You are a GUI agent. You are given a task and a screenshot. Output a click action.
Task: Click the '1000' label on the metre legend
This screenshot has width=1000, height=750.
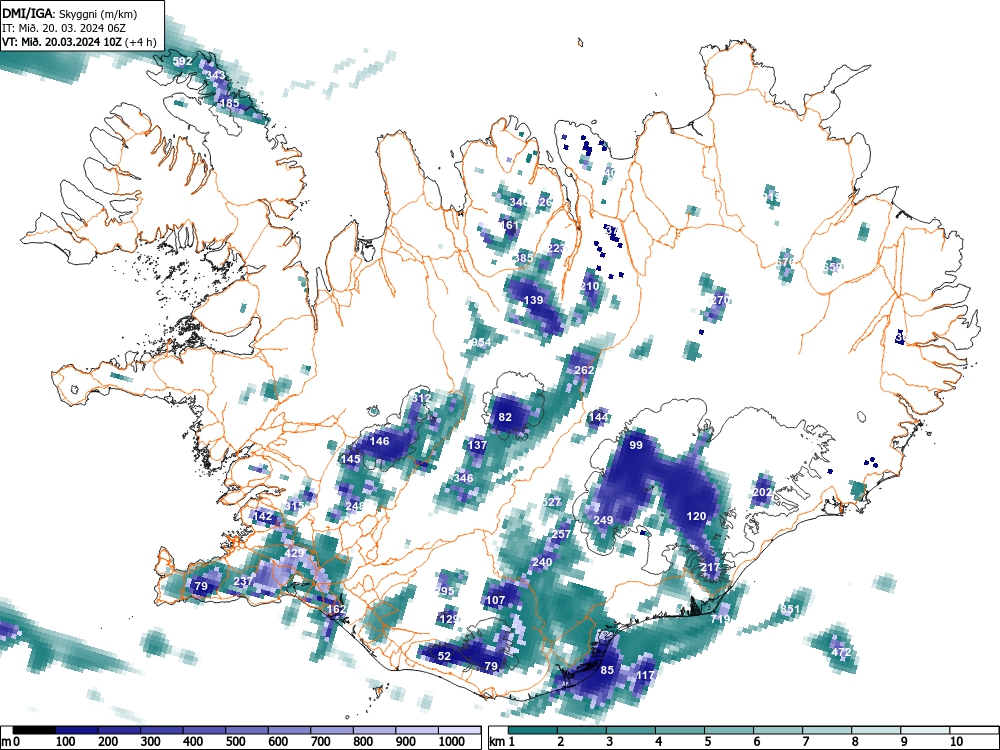452,742
